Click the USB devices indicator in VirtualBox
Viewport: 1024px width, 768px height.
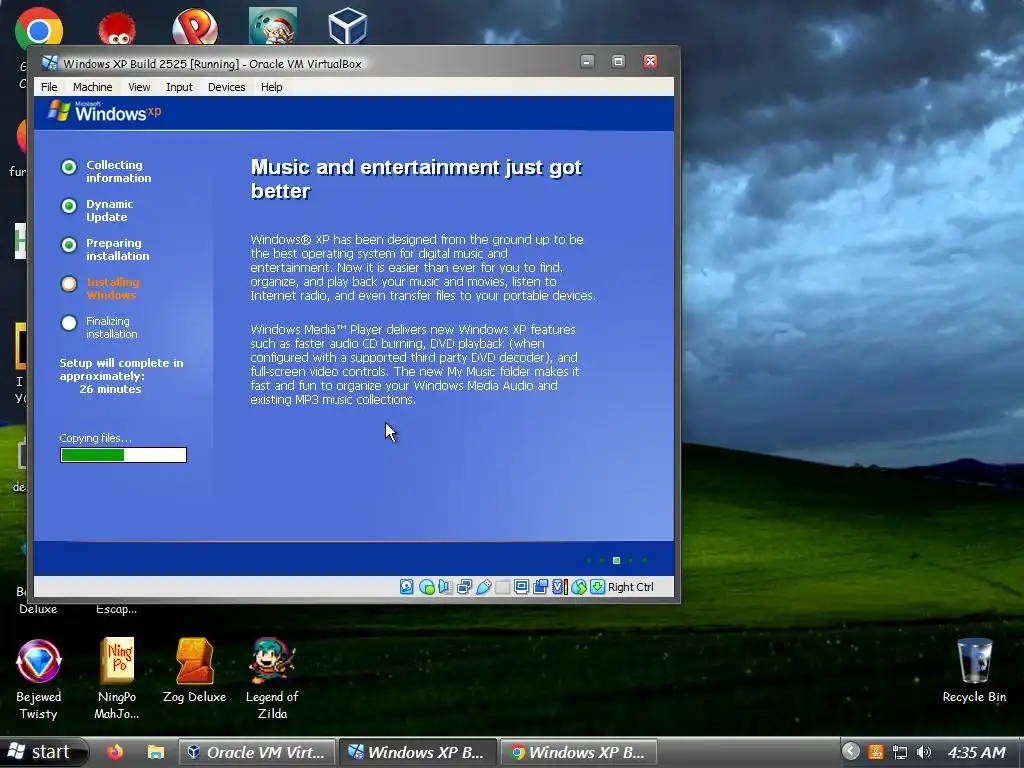[483, 586]
